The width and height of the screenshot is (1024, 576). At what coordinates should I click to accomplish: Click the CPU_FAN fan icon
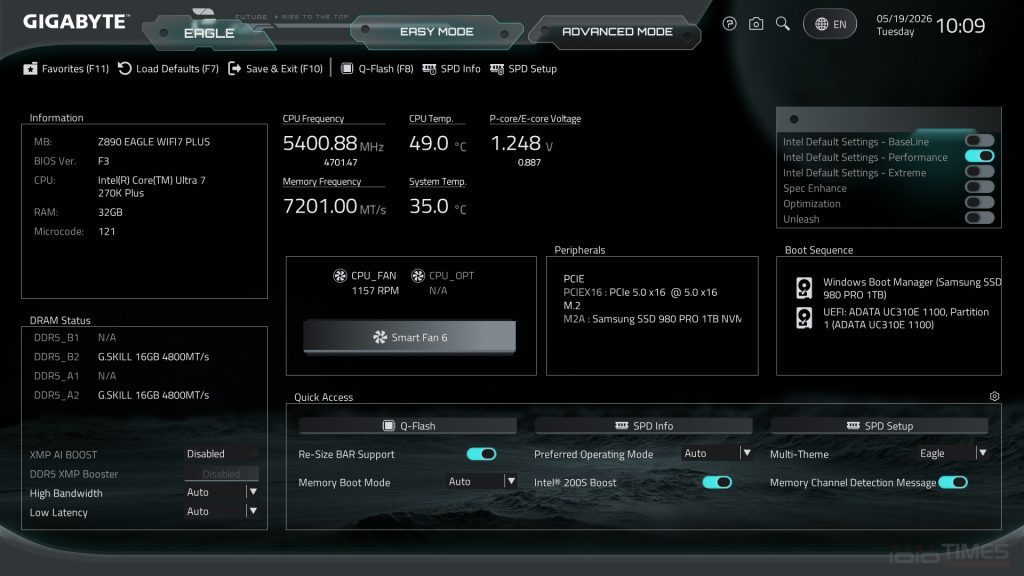click(x=340, y=276)
